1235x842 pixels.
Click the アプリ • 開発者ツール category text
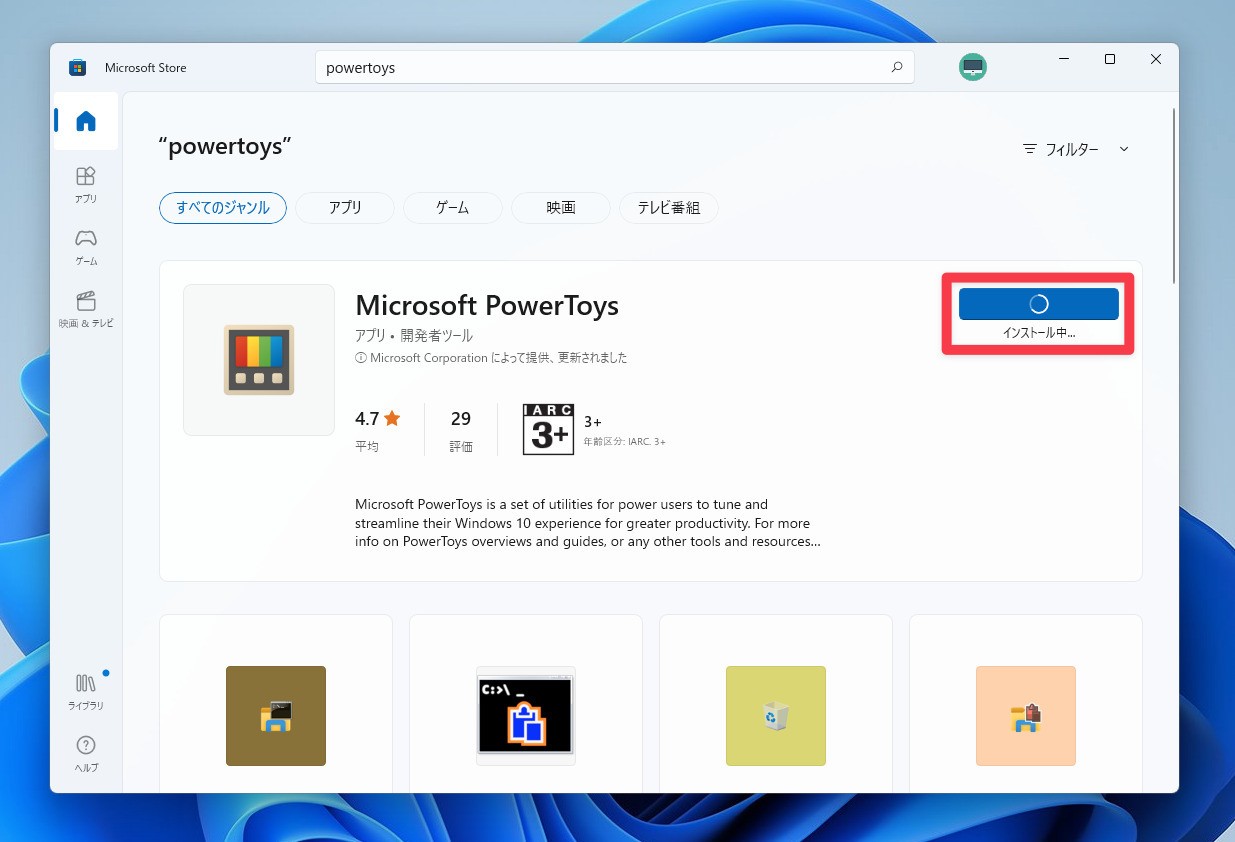(x=414, y=335)
